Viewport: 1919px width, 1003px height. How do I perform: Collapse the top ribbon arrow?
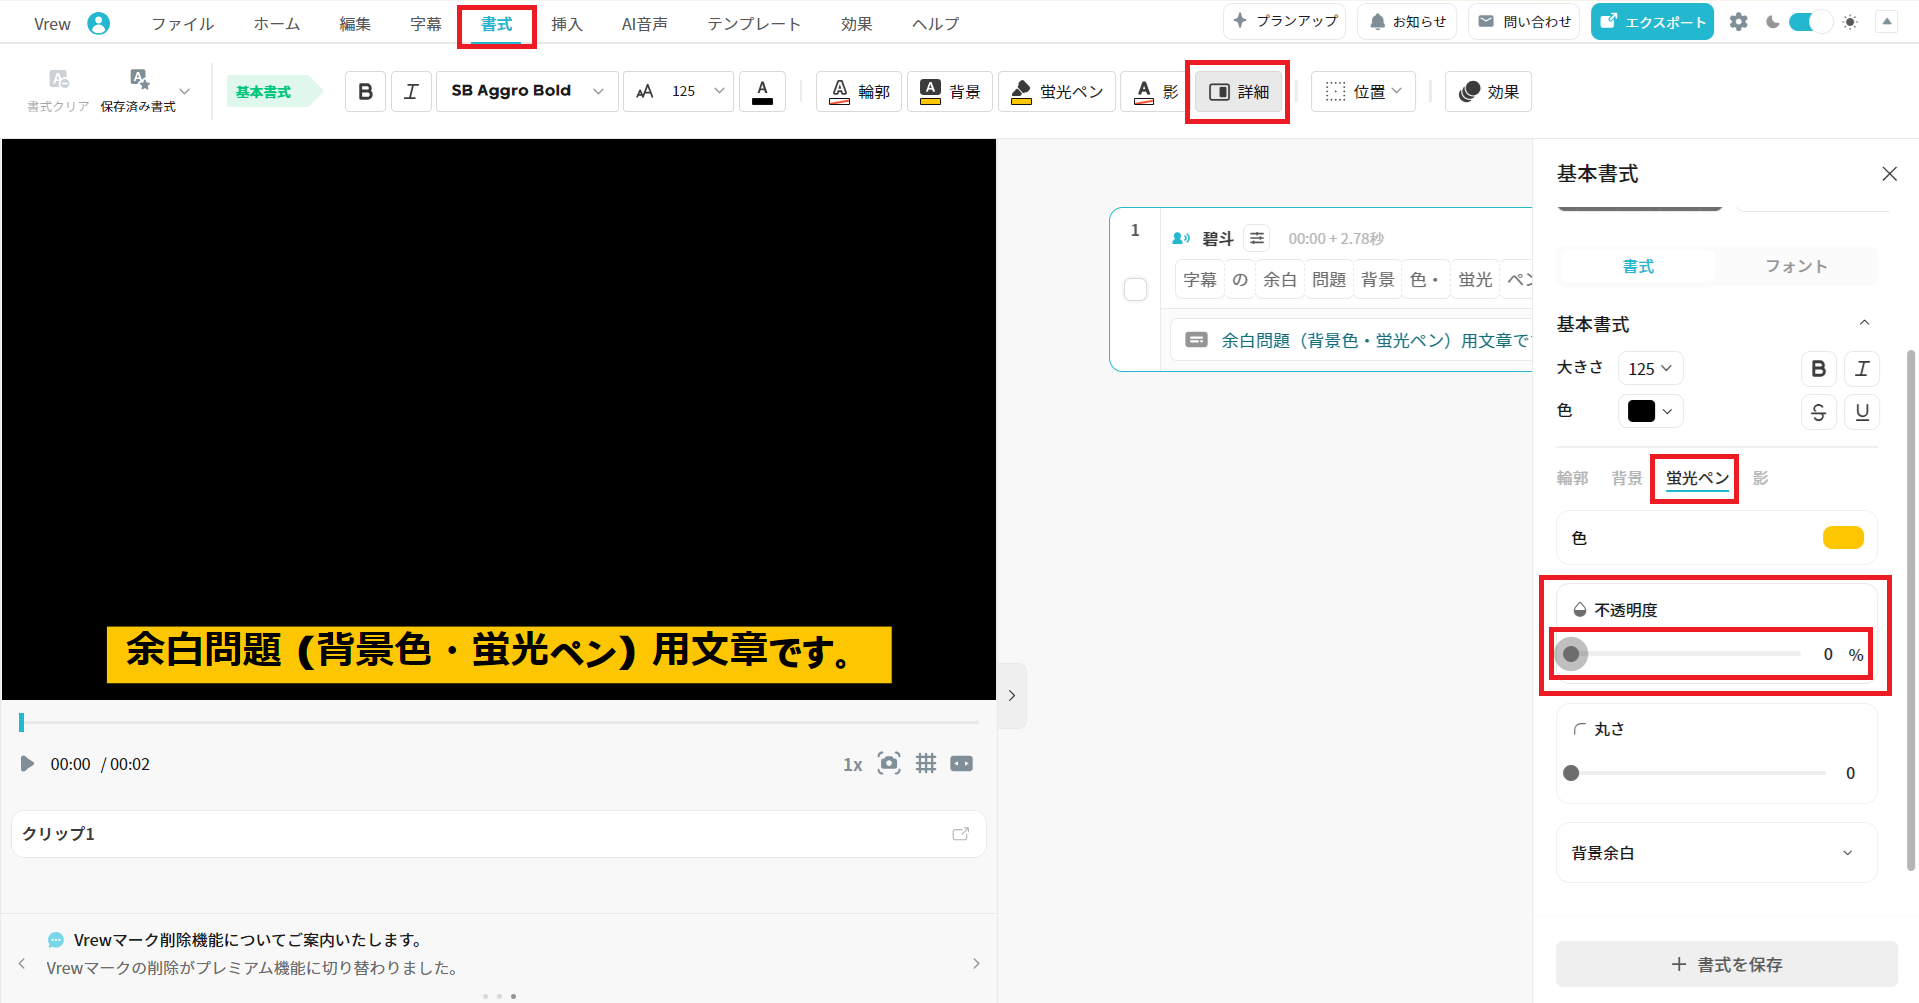click(1887, 21)
